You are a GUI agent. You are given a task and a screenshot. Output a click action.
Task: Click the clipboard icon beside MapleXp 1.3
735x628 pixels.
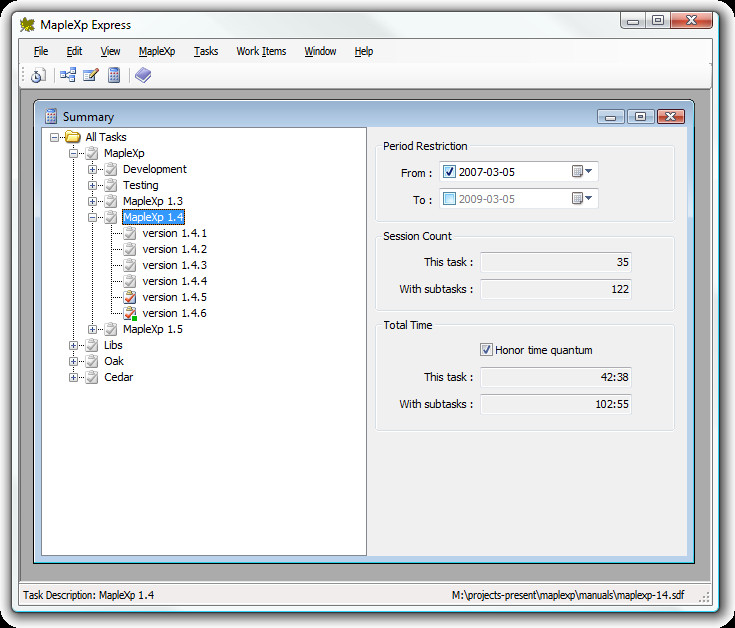point(111,201)
